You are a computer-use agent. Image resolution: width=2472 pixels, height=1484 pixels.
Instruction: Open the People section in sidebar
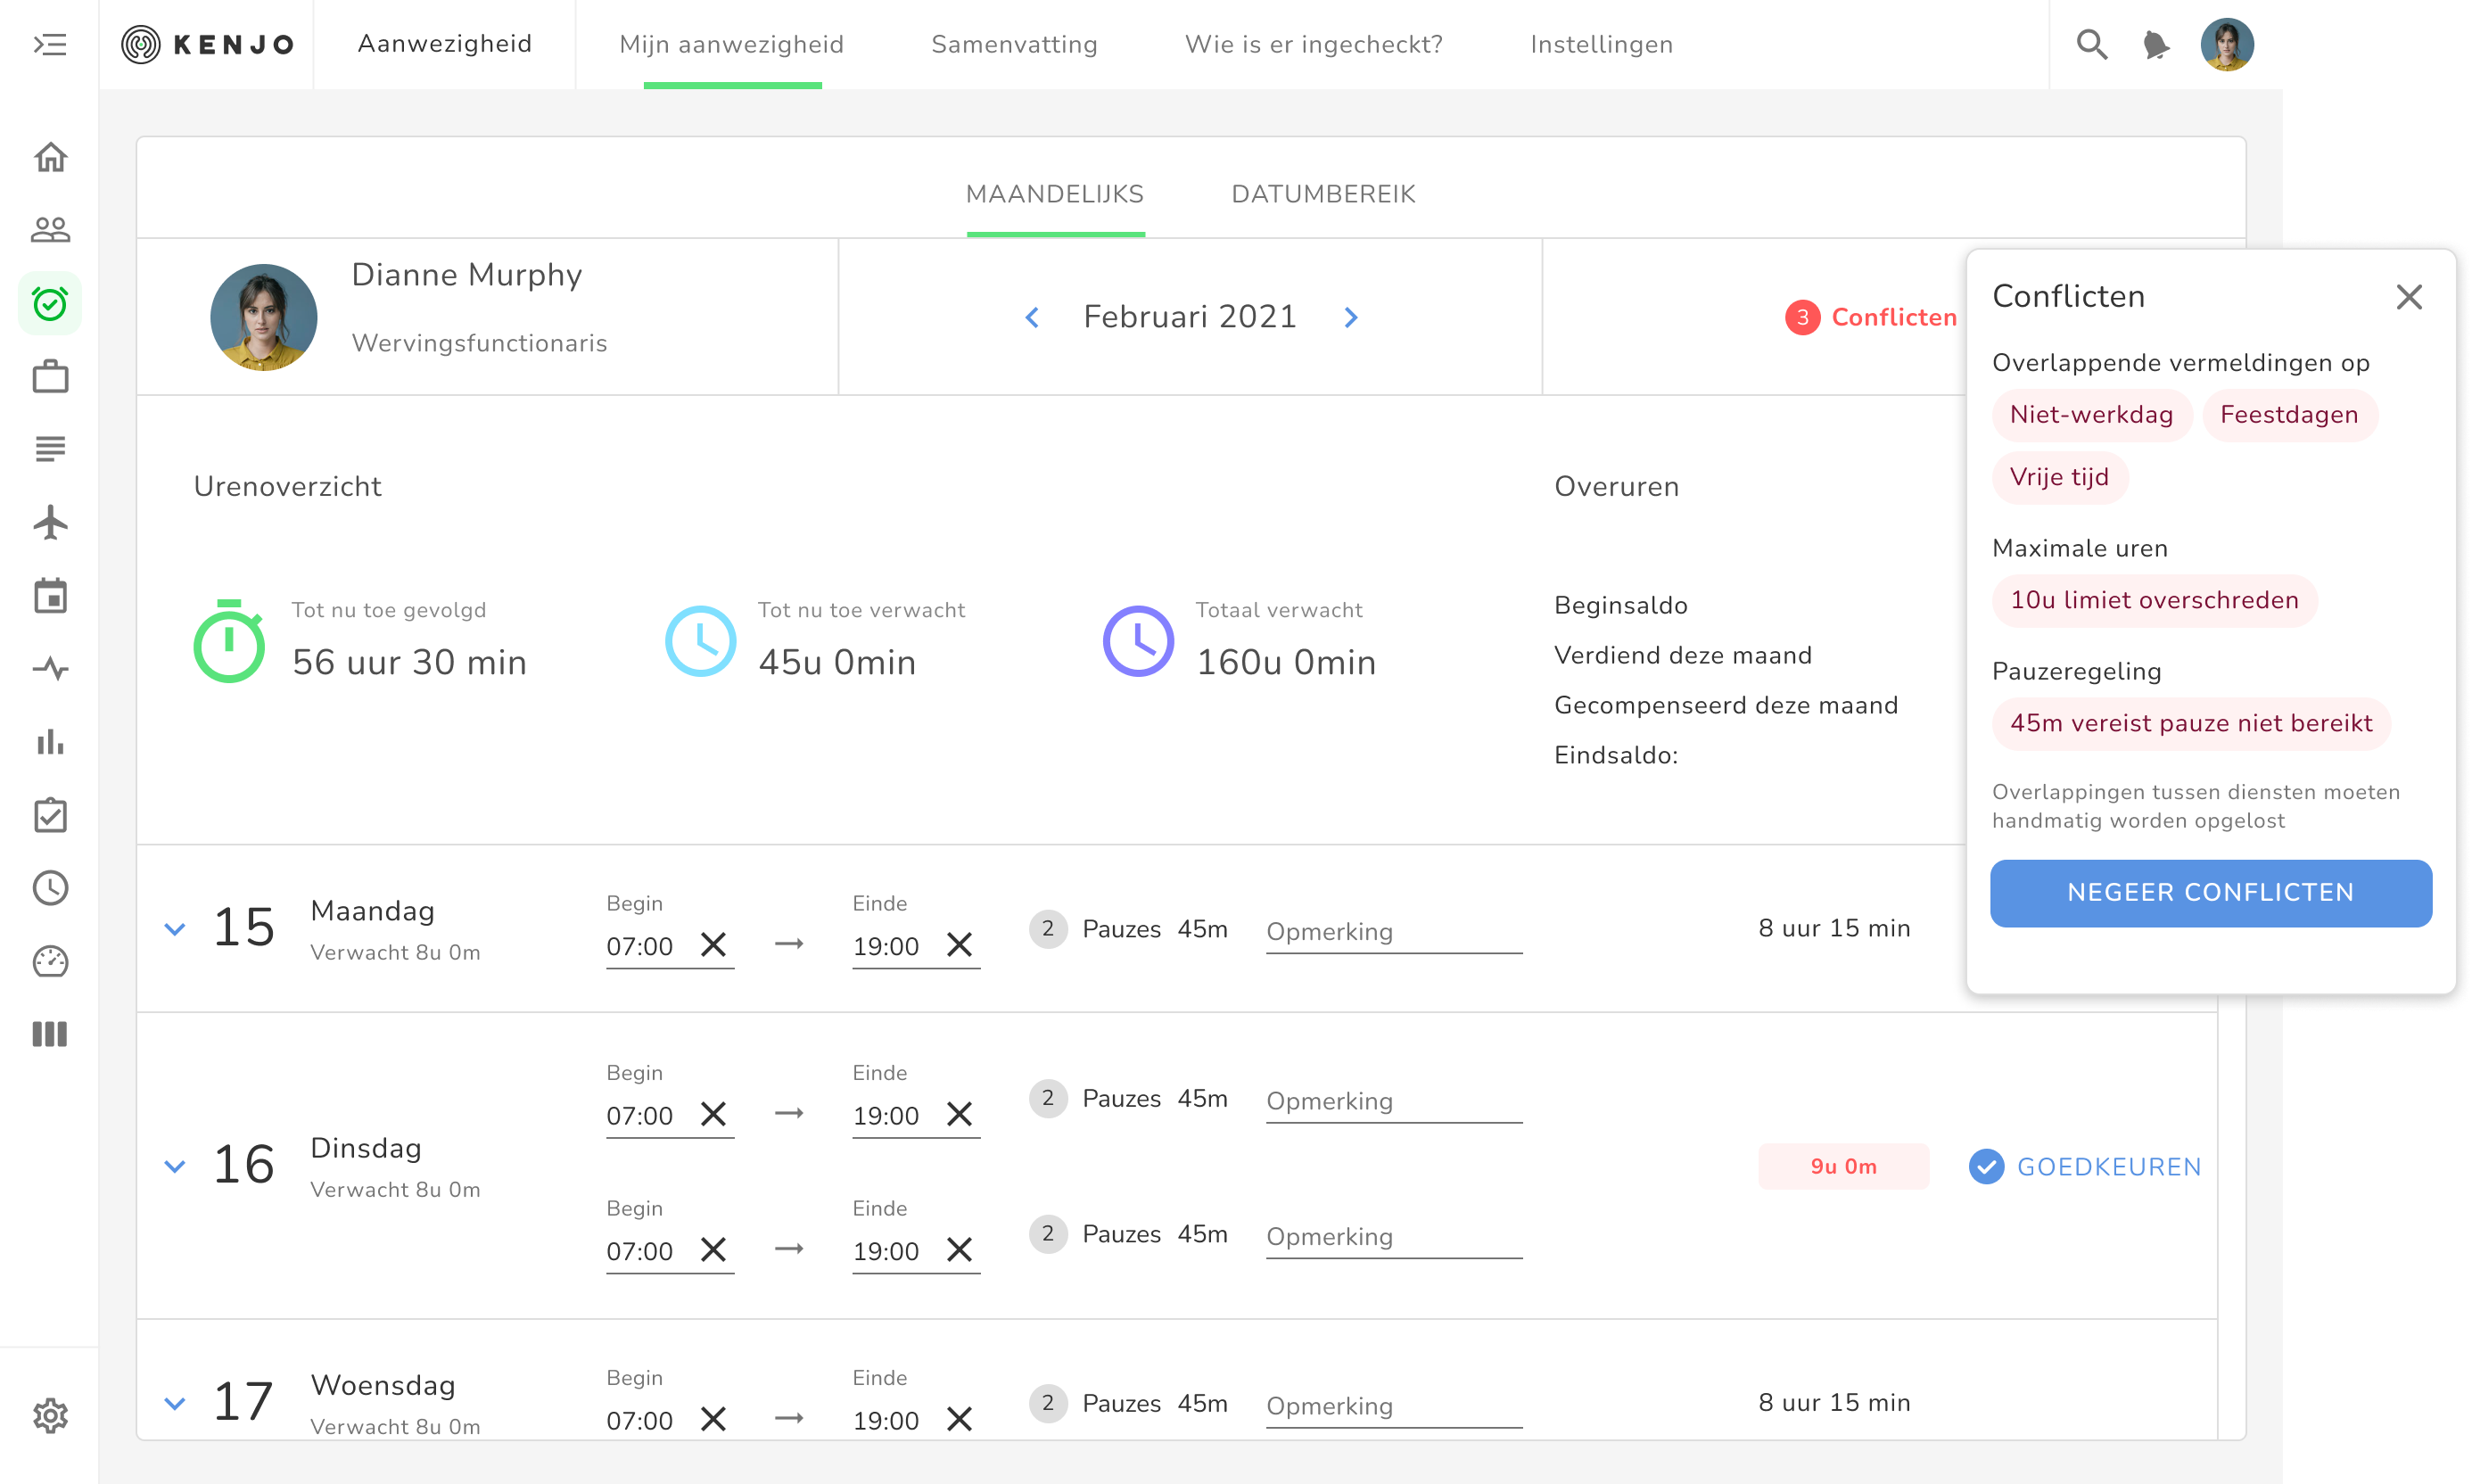point(50,230)
